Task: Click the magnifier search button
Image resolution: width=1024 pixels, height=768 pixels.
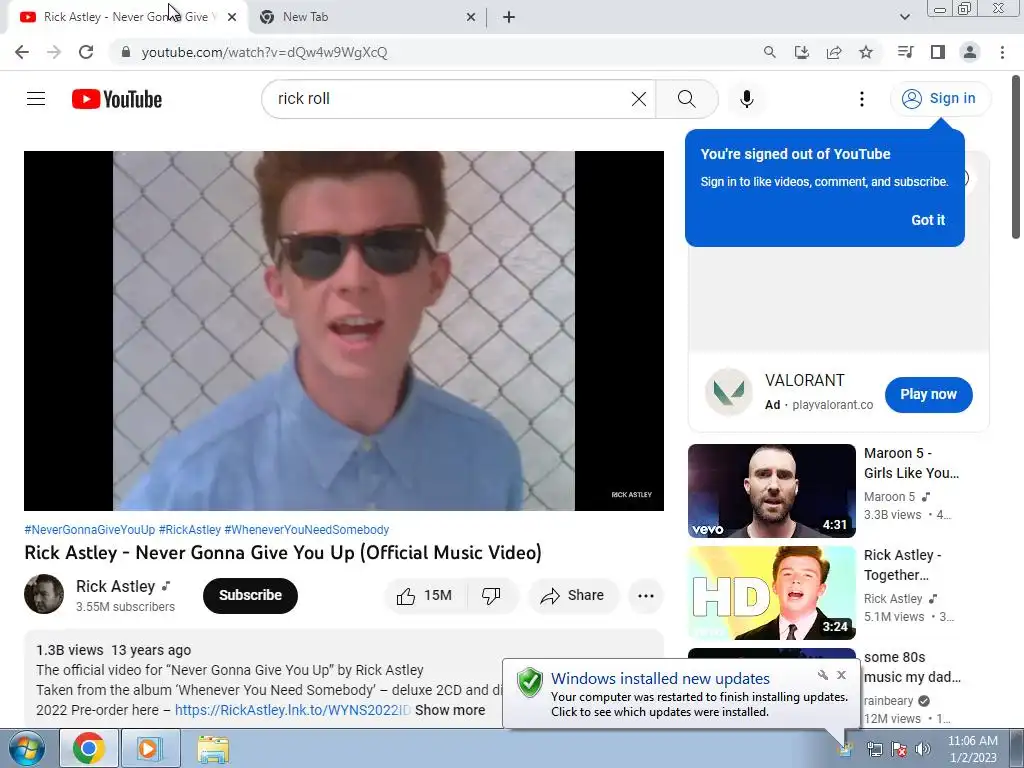Action: 686,99
